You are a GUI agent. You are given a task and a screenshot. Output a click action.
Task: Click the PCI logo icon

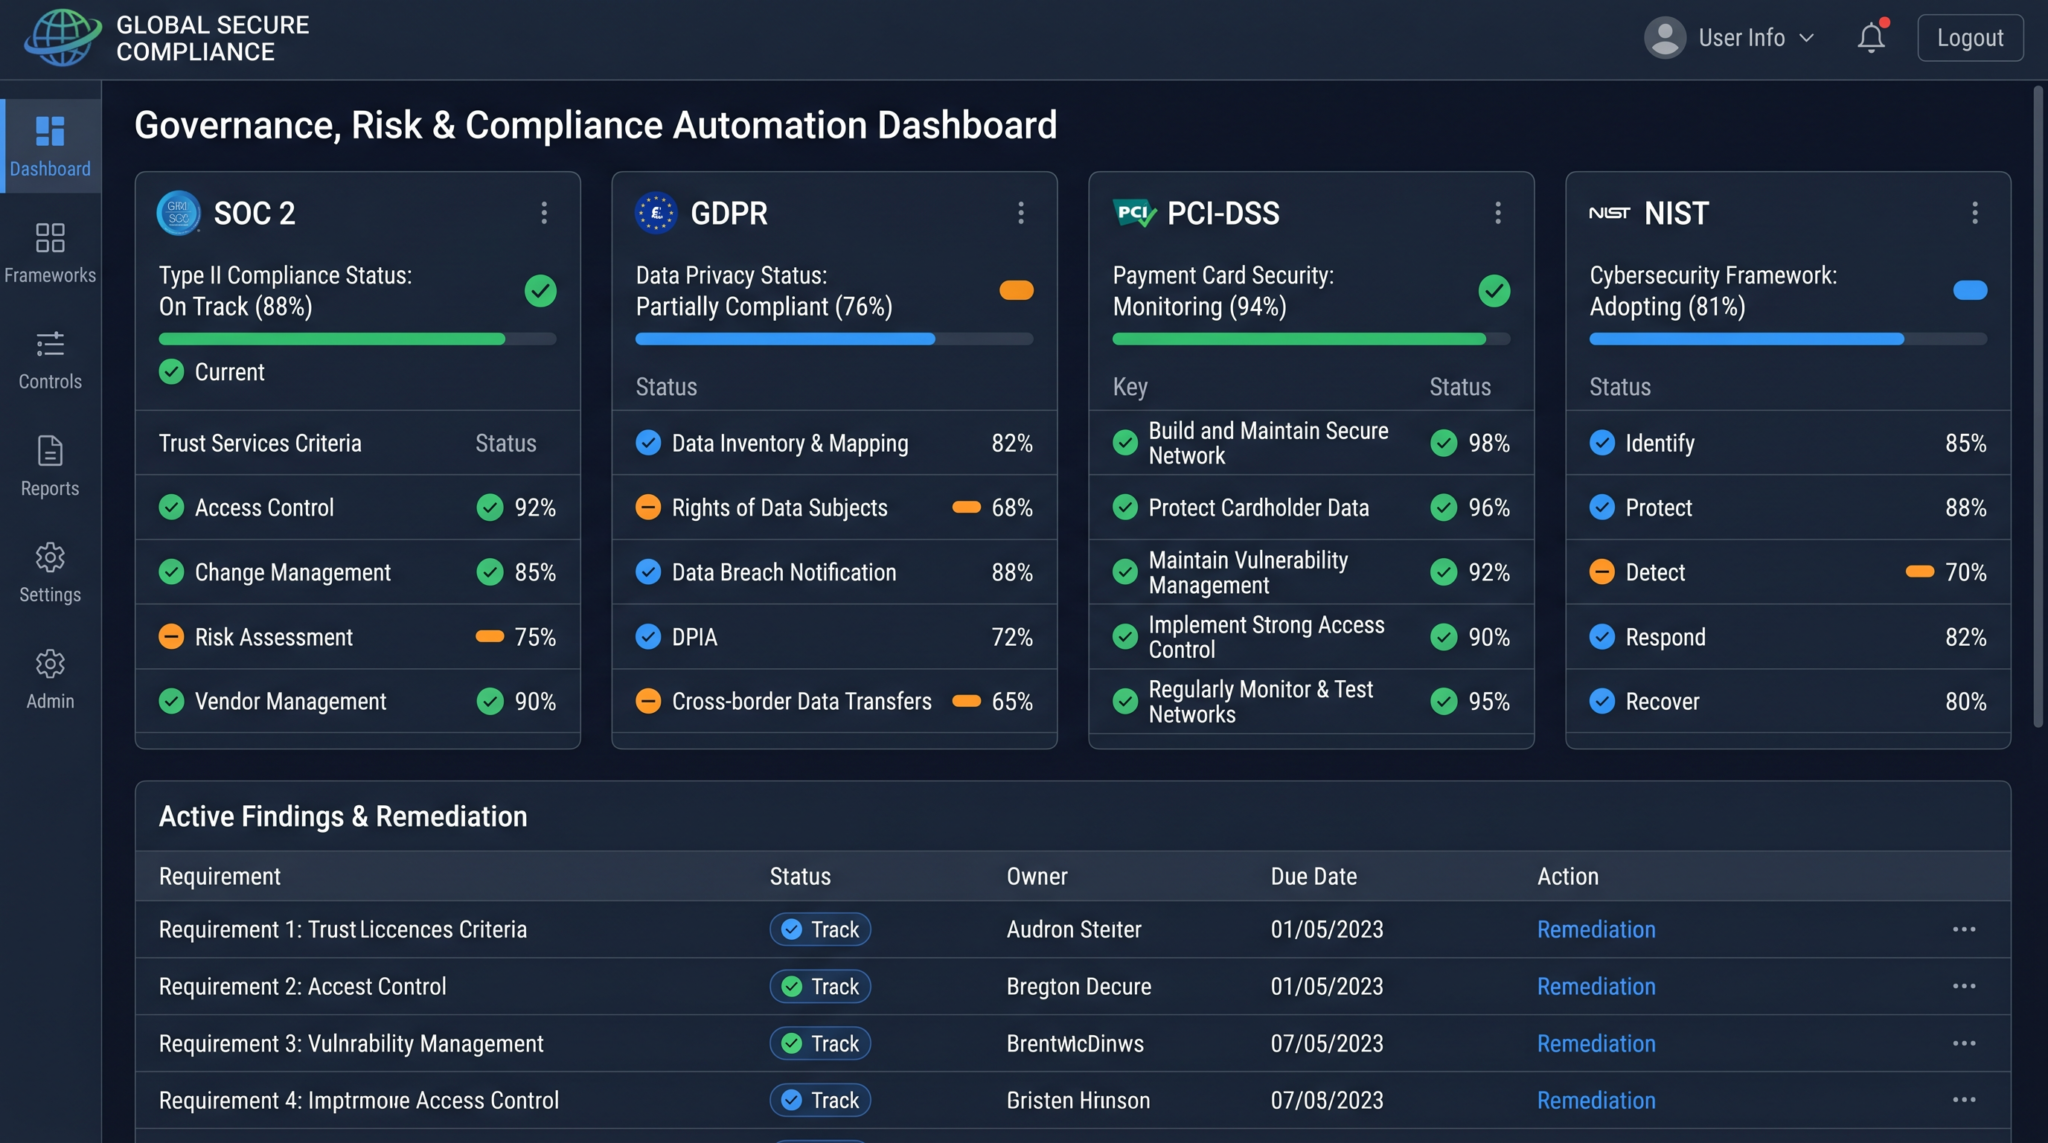[x=1134, y=213]
